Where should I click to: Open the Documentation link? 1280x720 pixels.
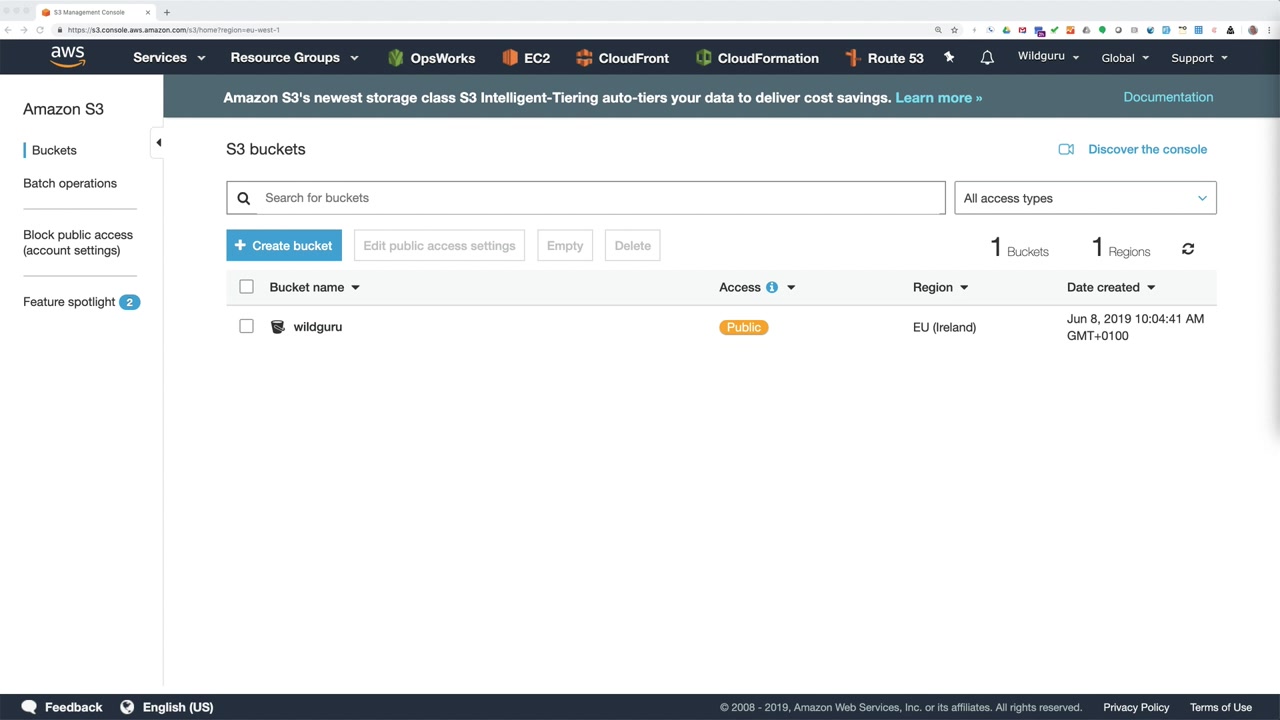click(1168, 97)
